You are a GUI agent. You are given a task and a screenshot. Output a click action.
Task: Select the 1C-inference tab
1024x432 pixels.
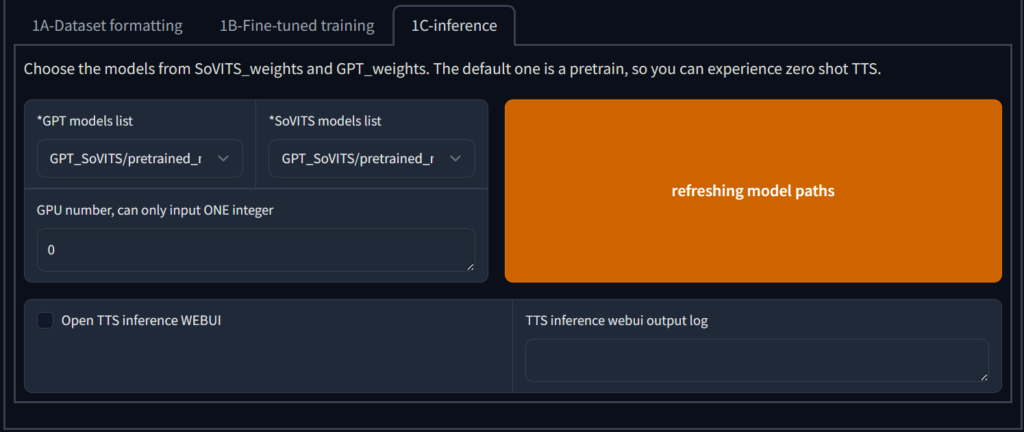454,26
